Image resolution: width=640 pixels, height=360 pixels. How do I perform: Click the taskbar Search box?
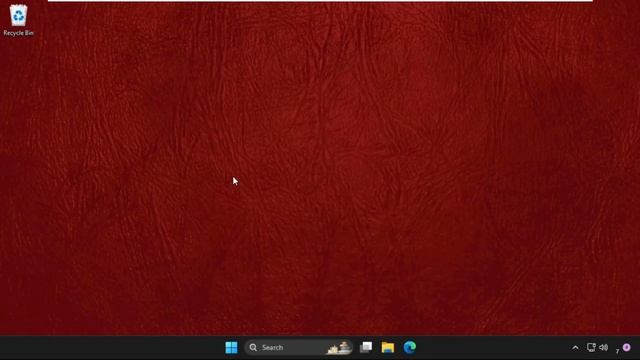[298, 347]
